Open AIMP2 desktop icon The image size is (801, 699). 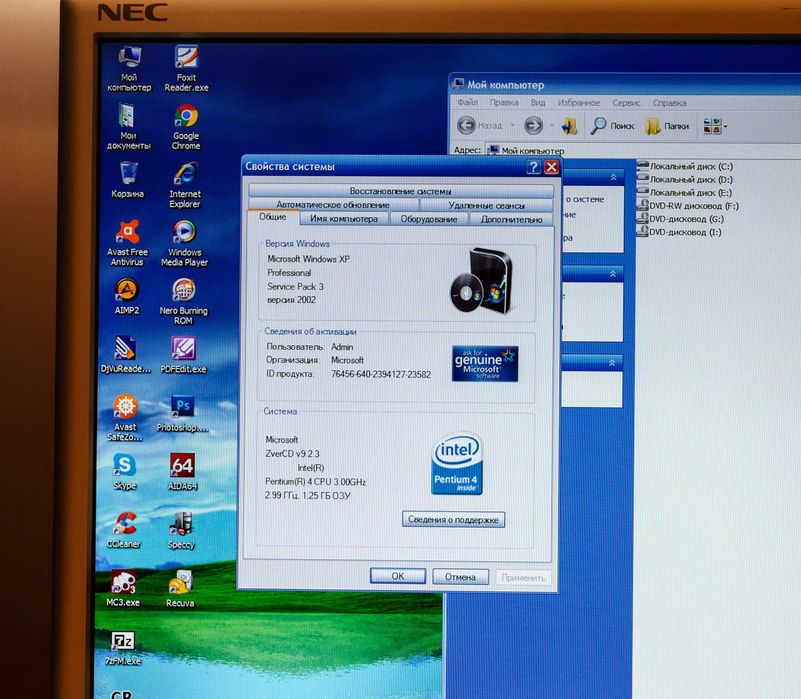(x=127, y=296)
